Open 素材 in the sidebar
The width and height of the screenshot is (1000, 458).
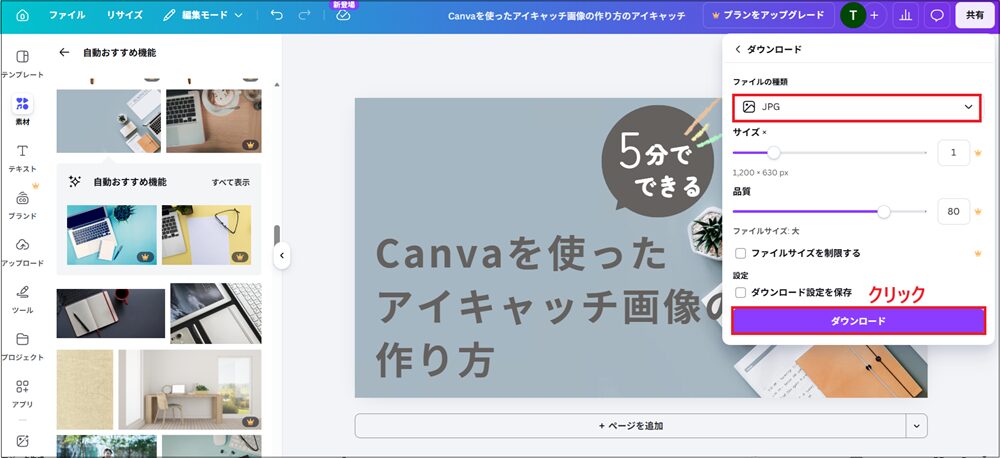(x=22, y=110)
